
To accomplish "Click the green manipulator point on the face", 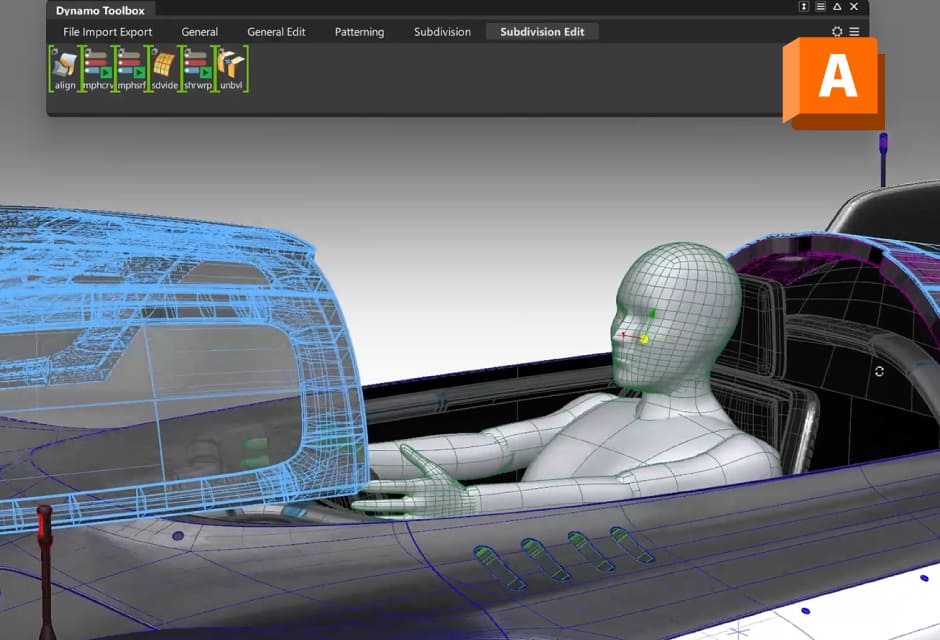I will [x=652, y=313].
